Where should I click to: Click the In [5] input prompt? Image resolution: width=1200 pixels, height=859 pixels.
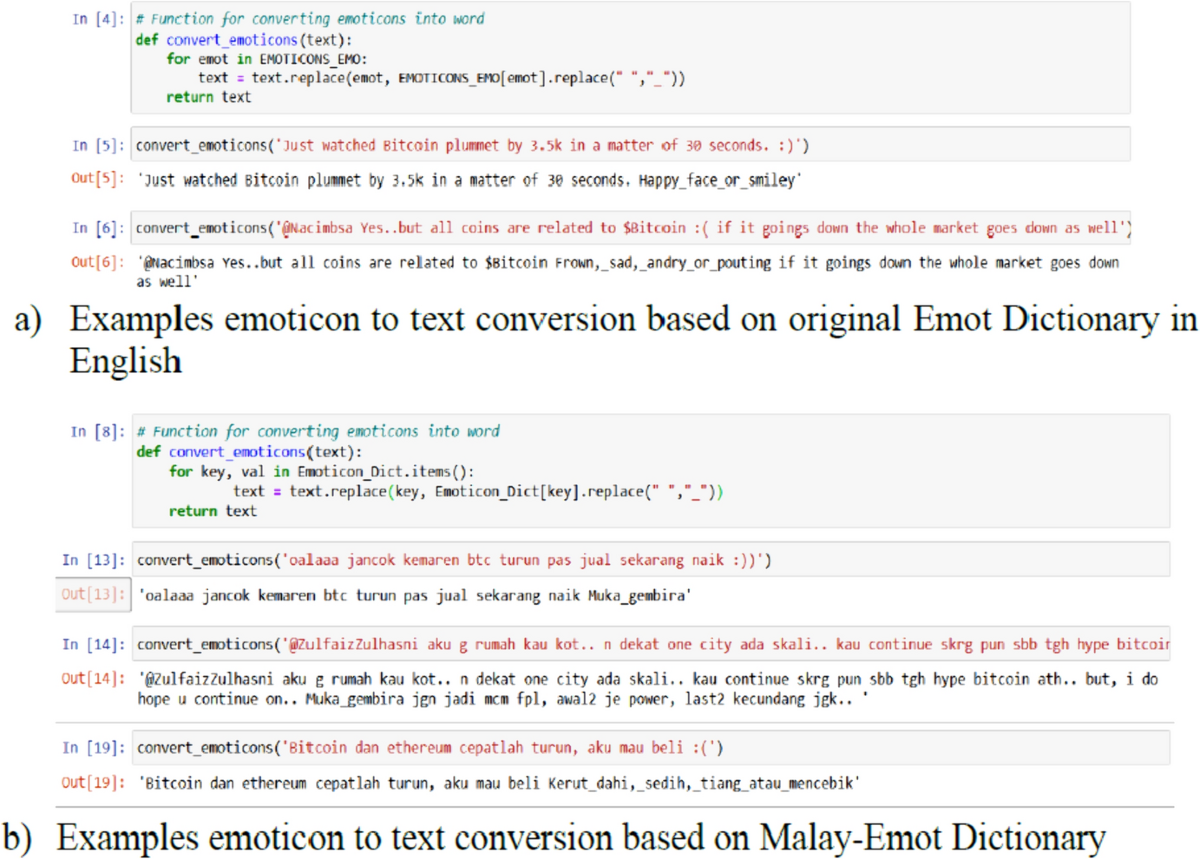(97, 144)
